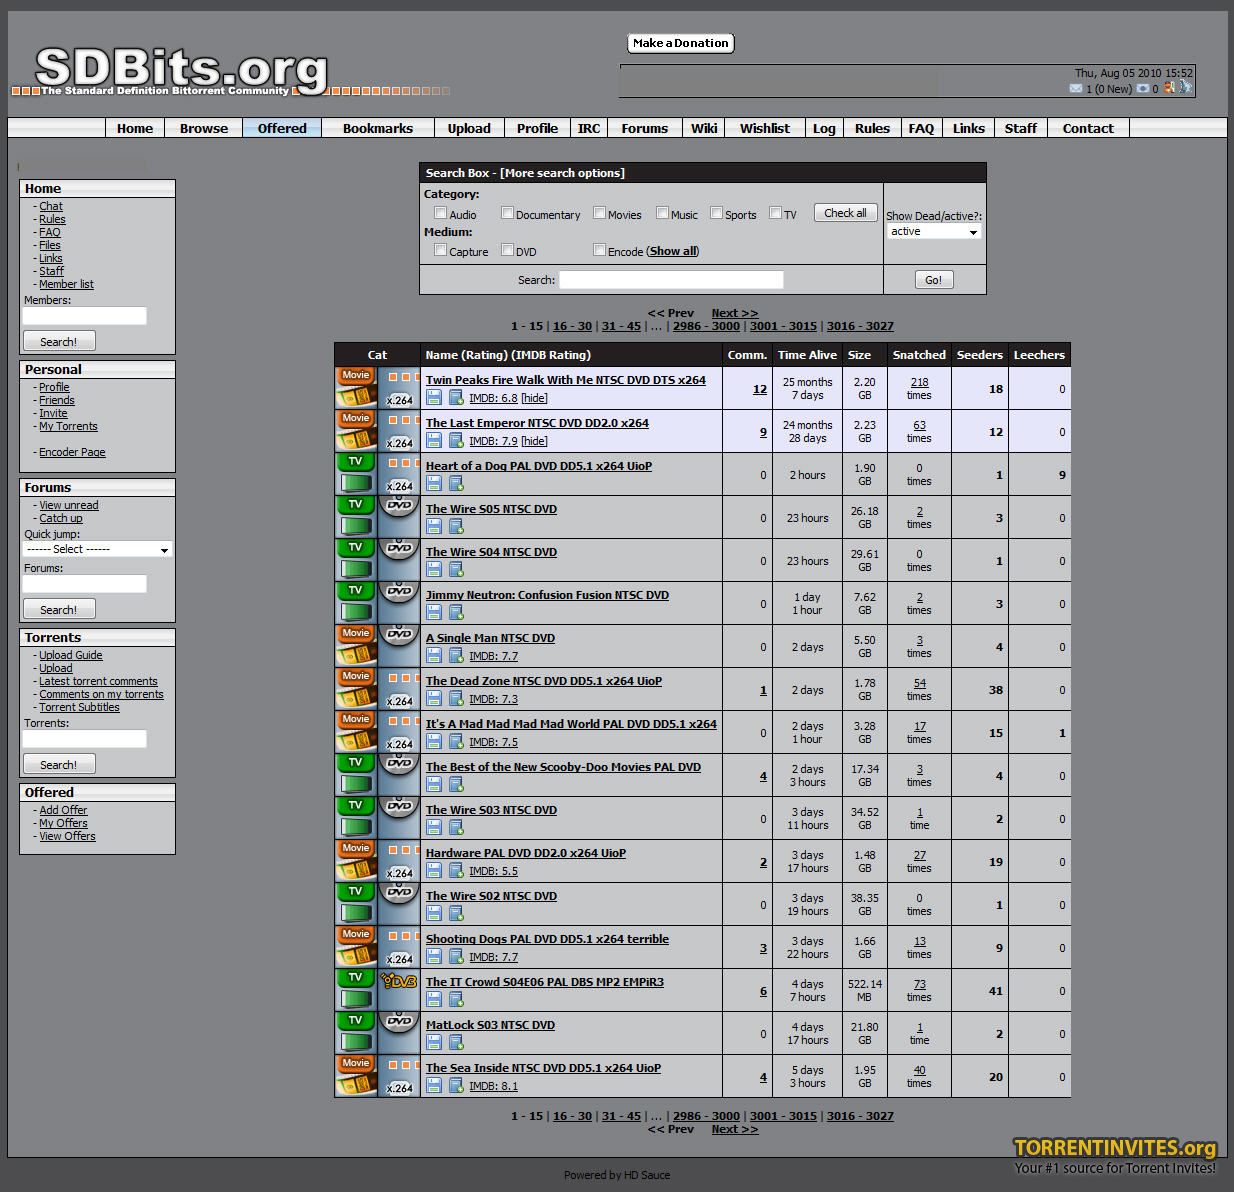Download The Wire S05 via floppy icon
This screenshot has height=1192, width=1234.
434,527
